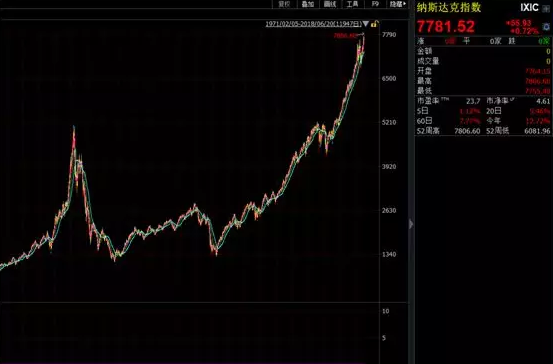Select the 纳斯达克指数 index title
Viewport: 553px width, 364px height.
(x=449, y=7)
